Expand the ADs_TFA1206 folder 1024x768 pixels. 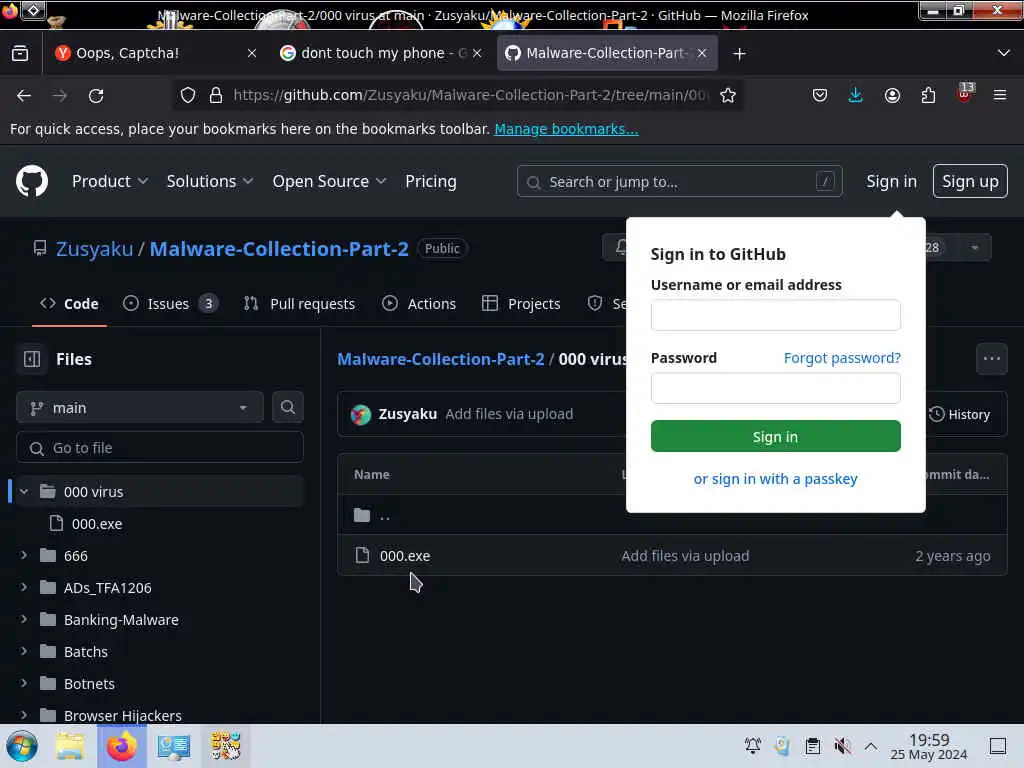24,587
